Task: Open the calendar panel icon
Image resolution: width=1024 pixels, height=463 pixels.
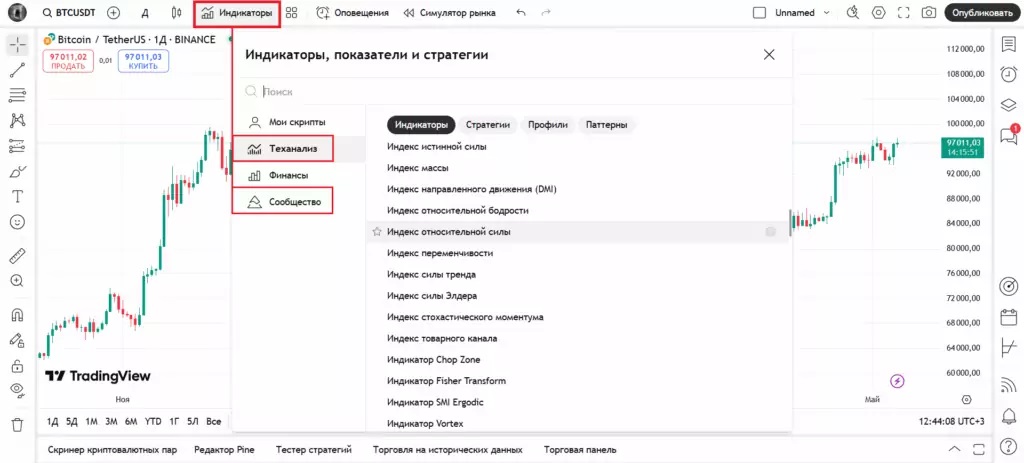Action: (1009, 318)
